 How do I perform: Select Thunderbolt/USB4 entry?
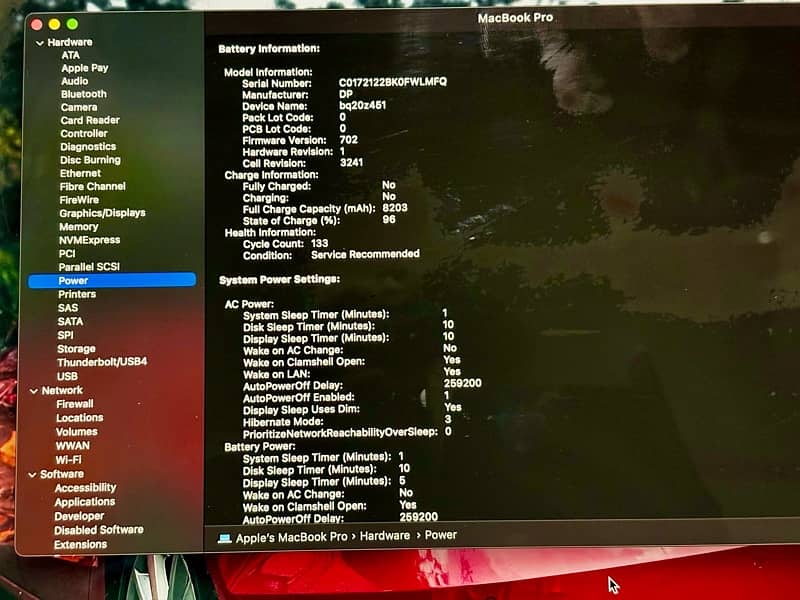(102, 362)
